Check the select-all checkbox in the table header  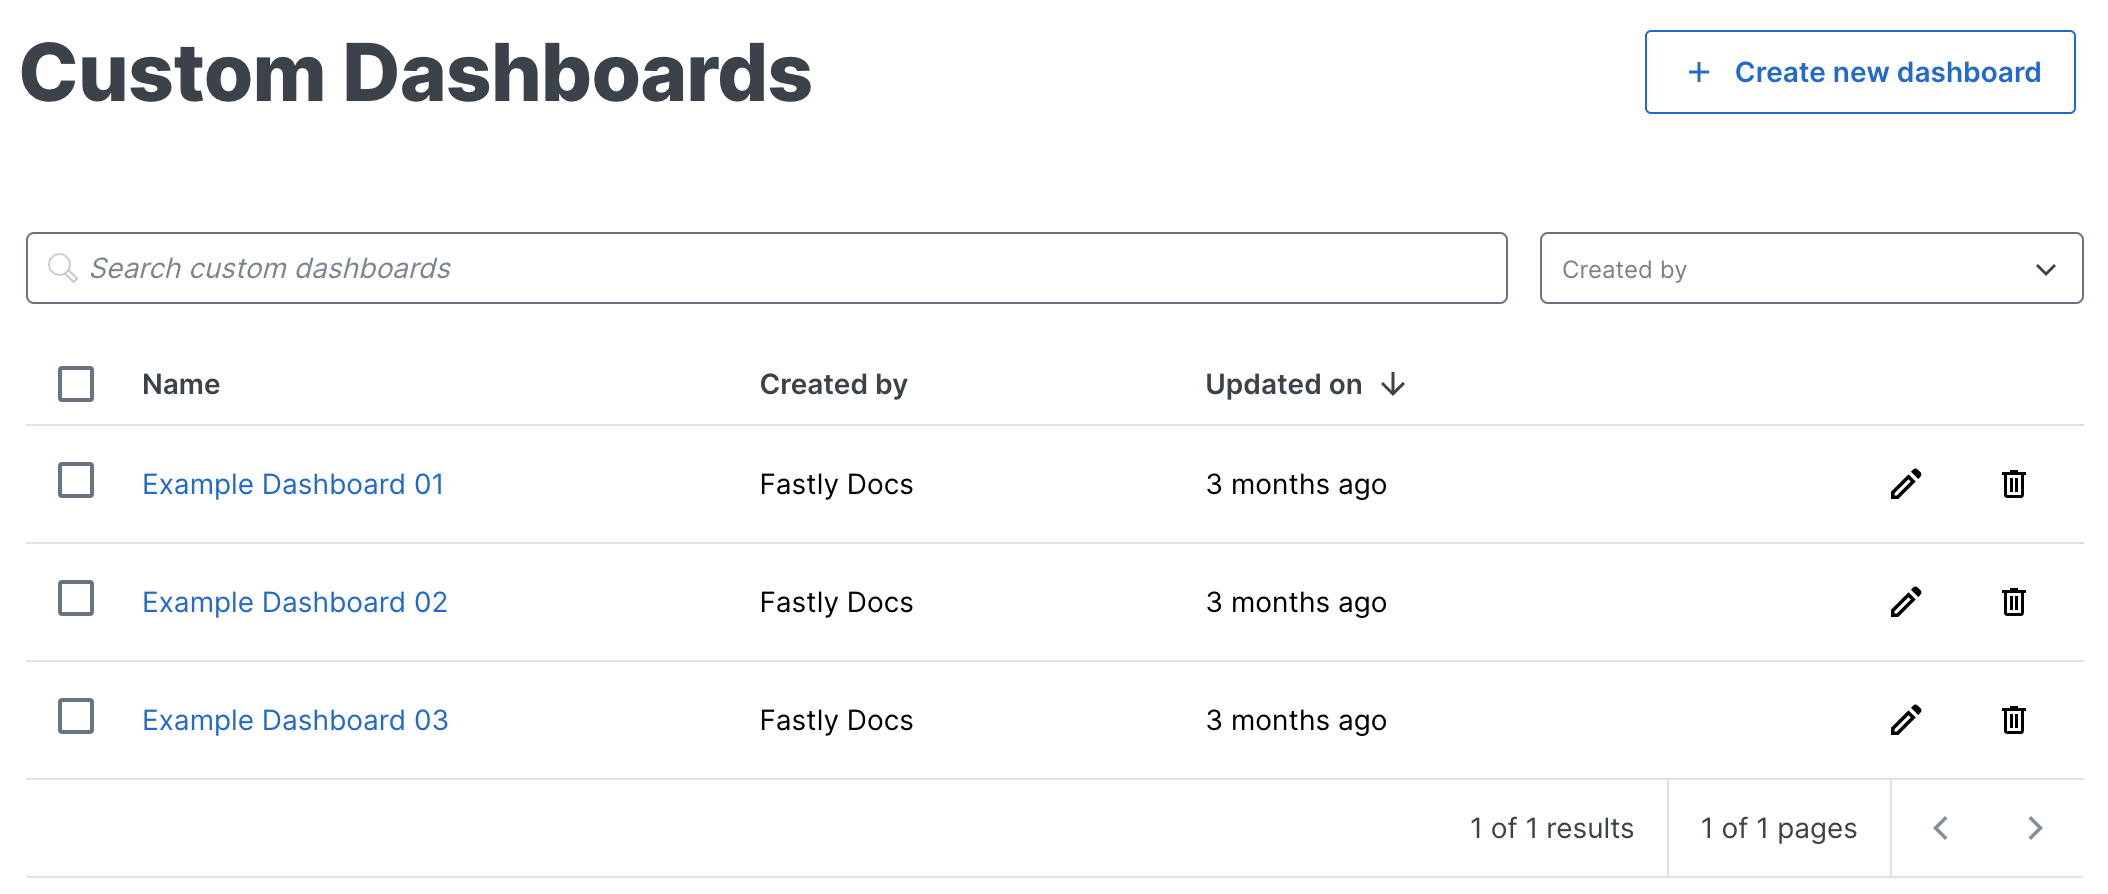(75, 383)
